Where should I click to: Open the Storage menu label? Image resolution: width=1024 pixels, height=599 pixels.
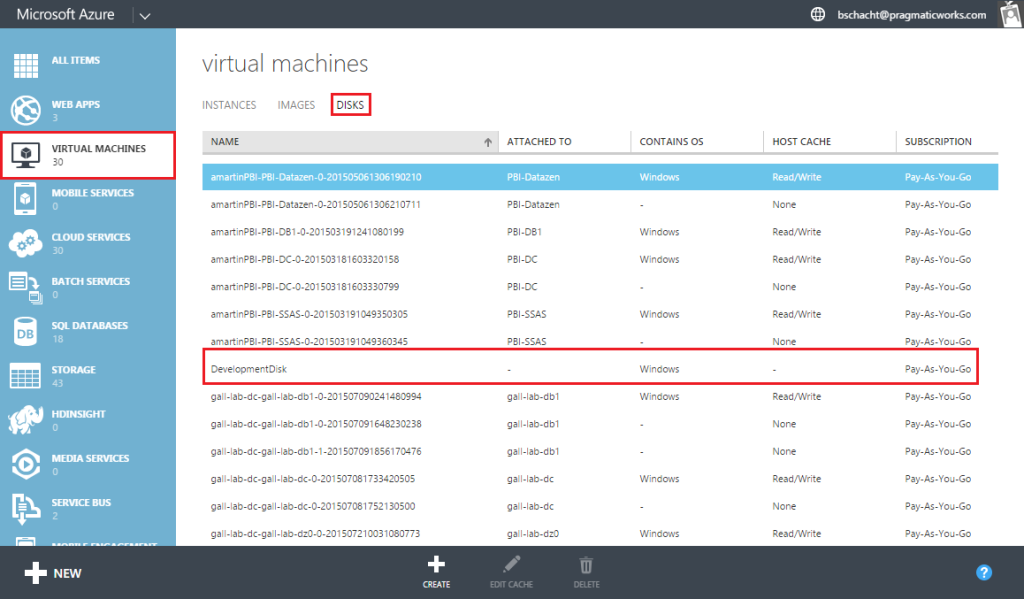click(74, 370)
